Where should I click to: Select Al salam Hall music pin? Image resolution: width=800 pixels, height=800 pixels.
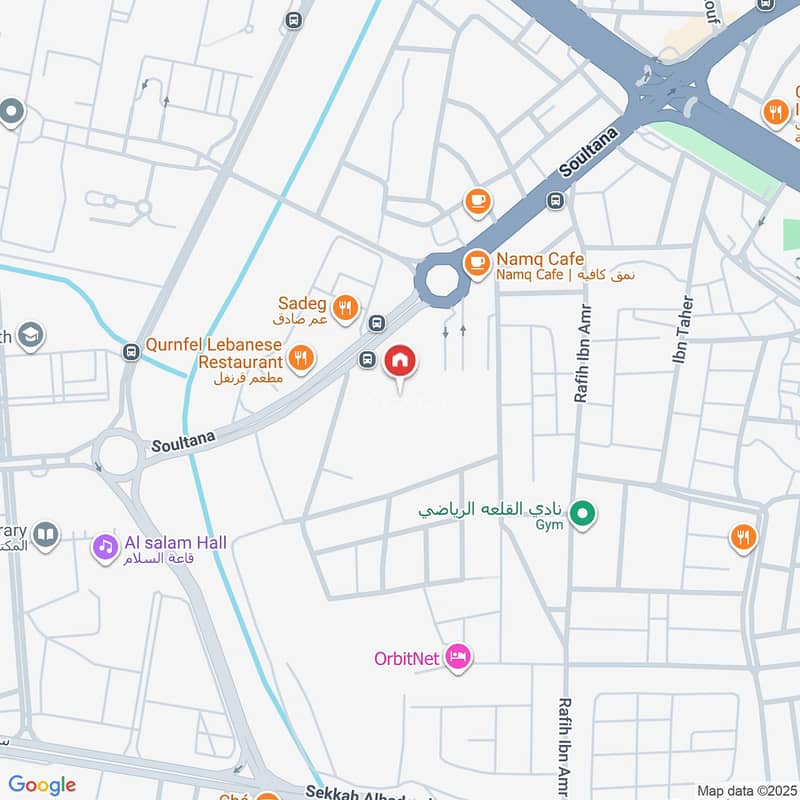106,548
